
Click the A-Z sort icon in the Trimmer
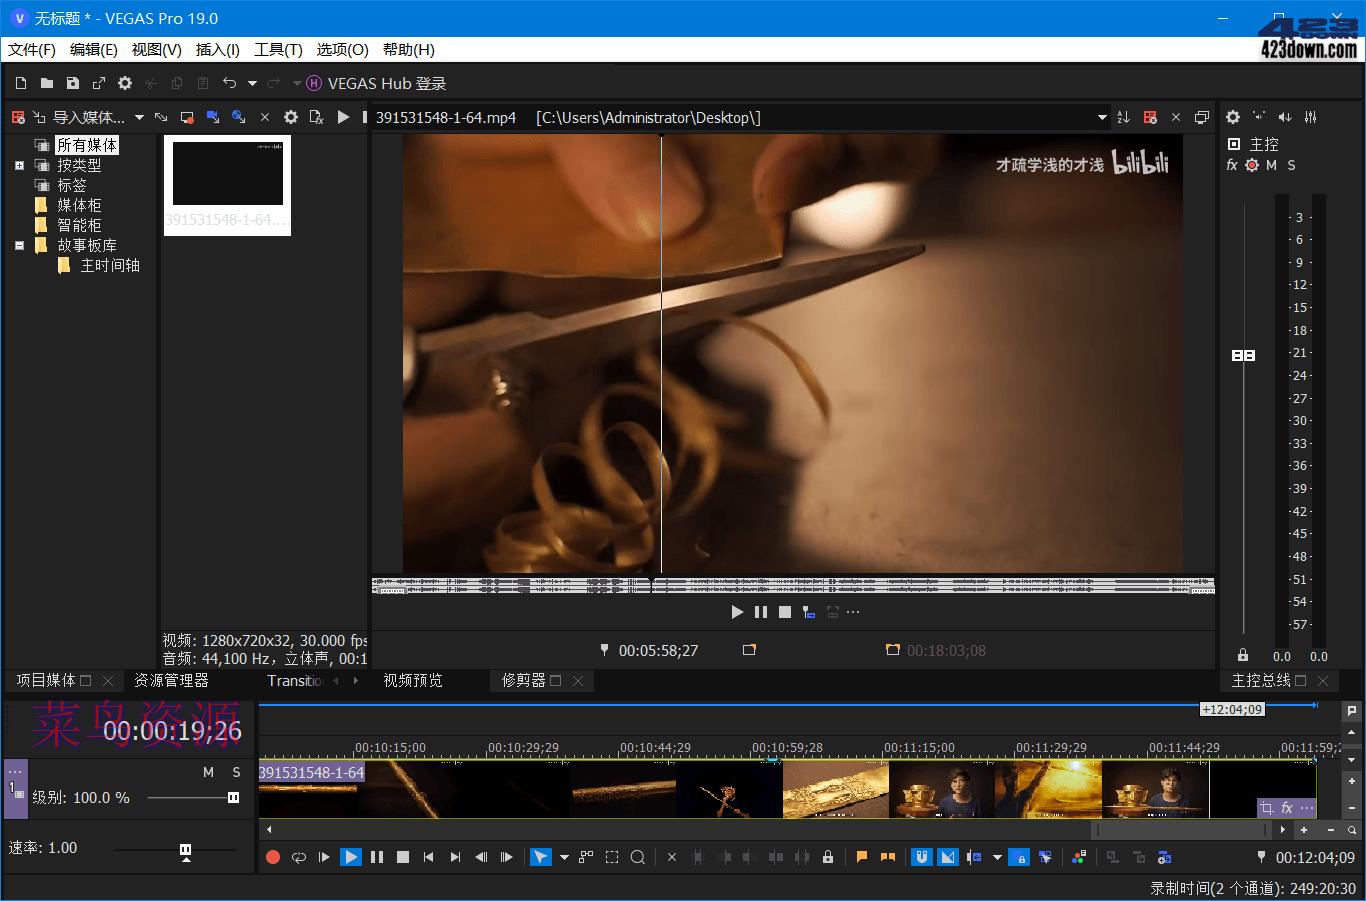click(x=1122, y=117)
